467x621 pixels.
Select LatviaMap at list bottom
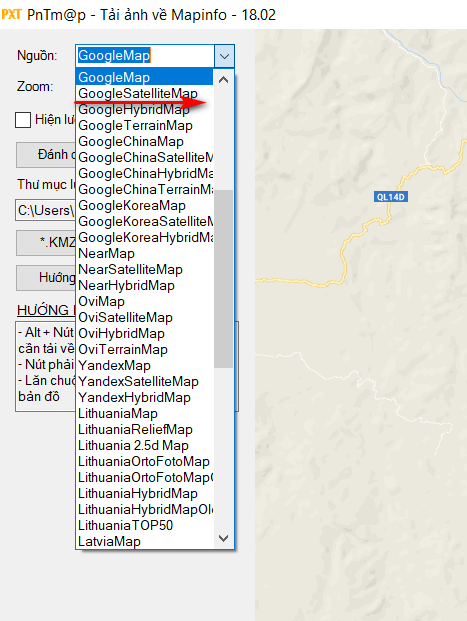click(145, 541)
